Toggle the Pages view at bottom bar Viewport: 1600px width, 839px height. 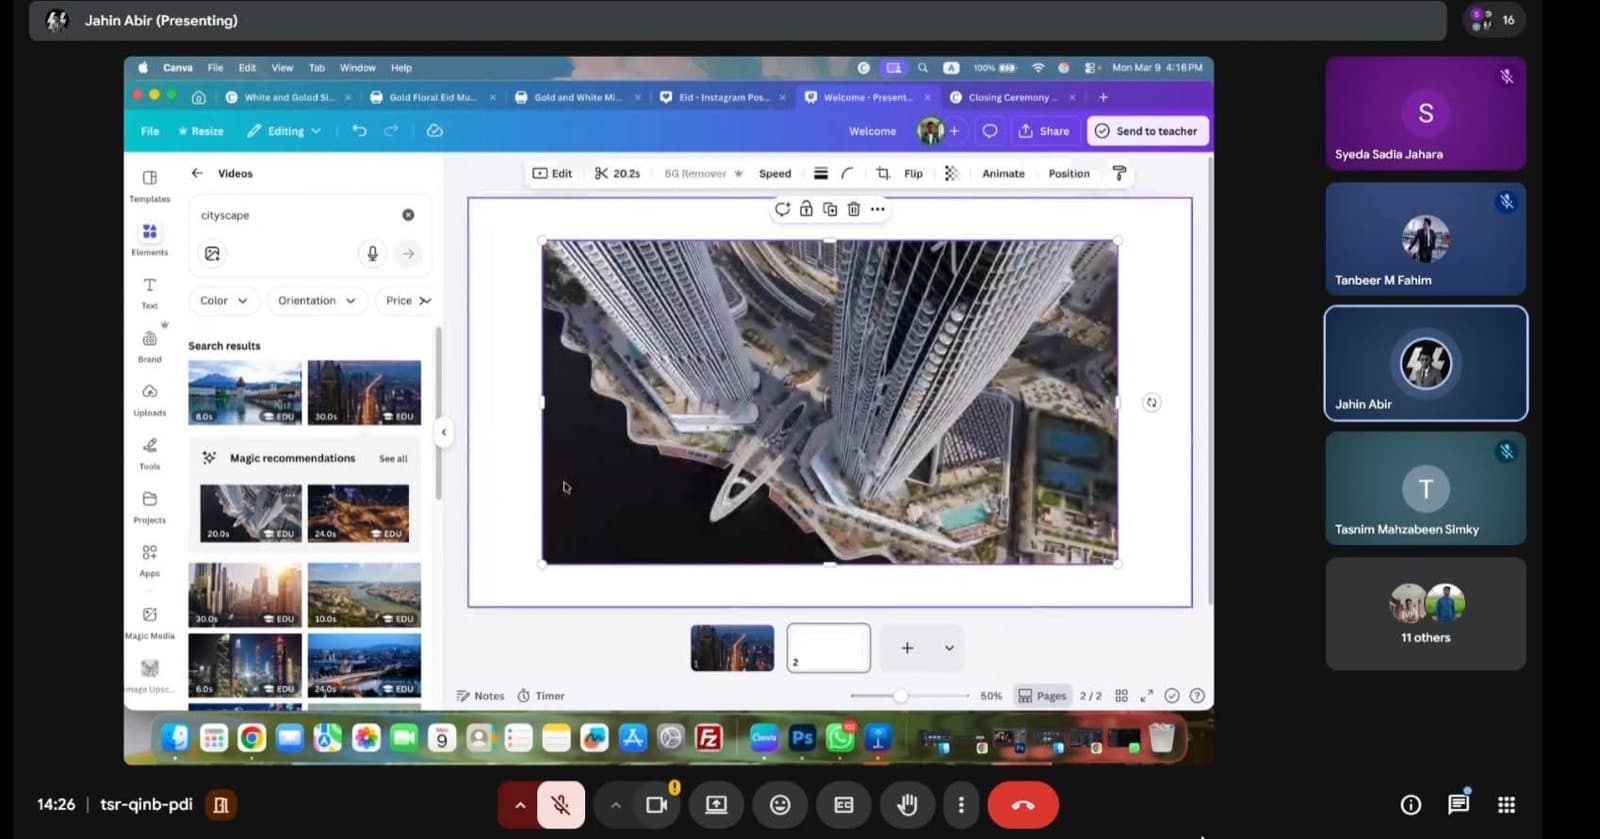click(1042, 696)
